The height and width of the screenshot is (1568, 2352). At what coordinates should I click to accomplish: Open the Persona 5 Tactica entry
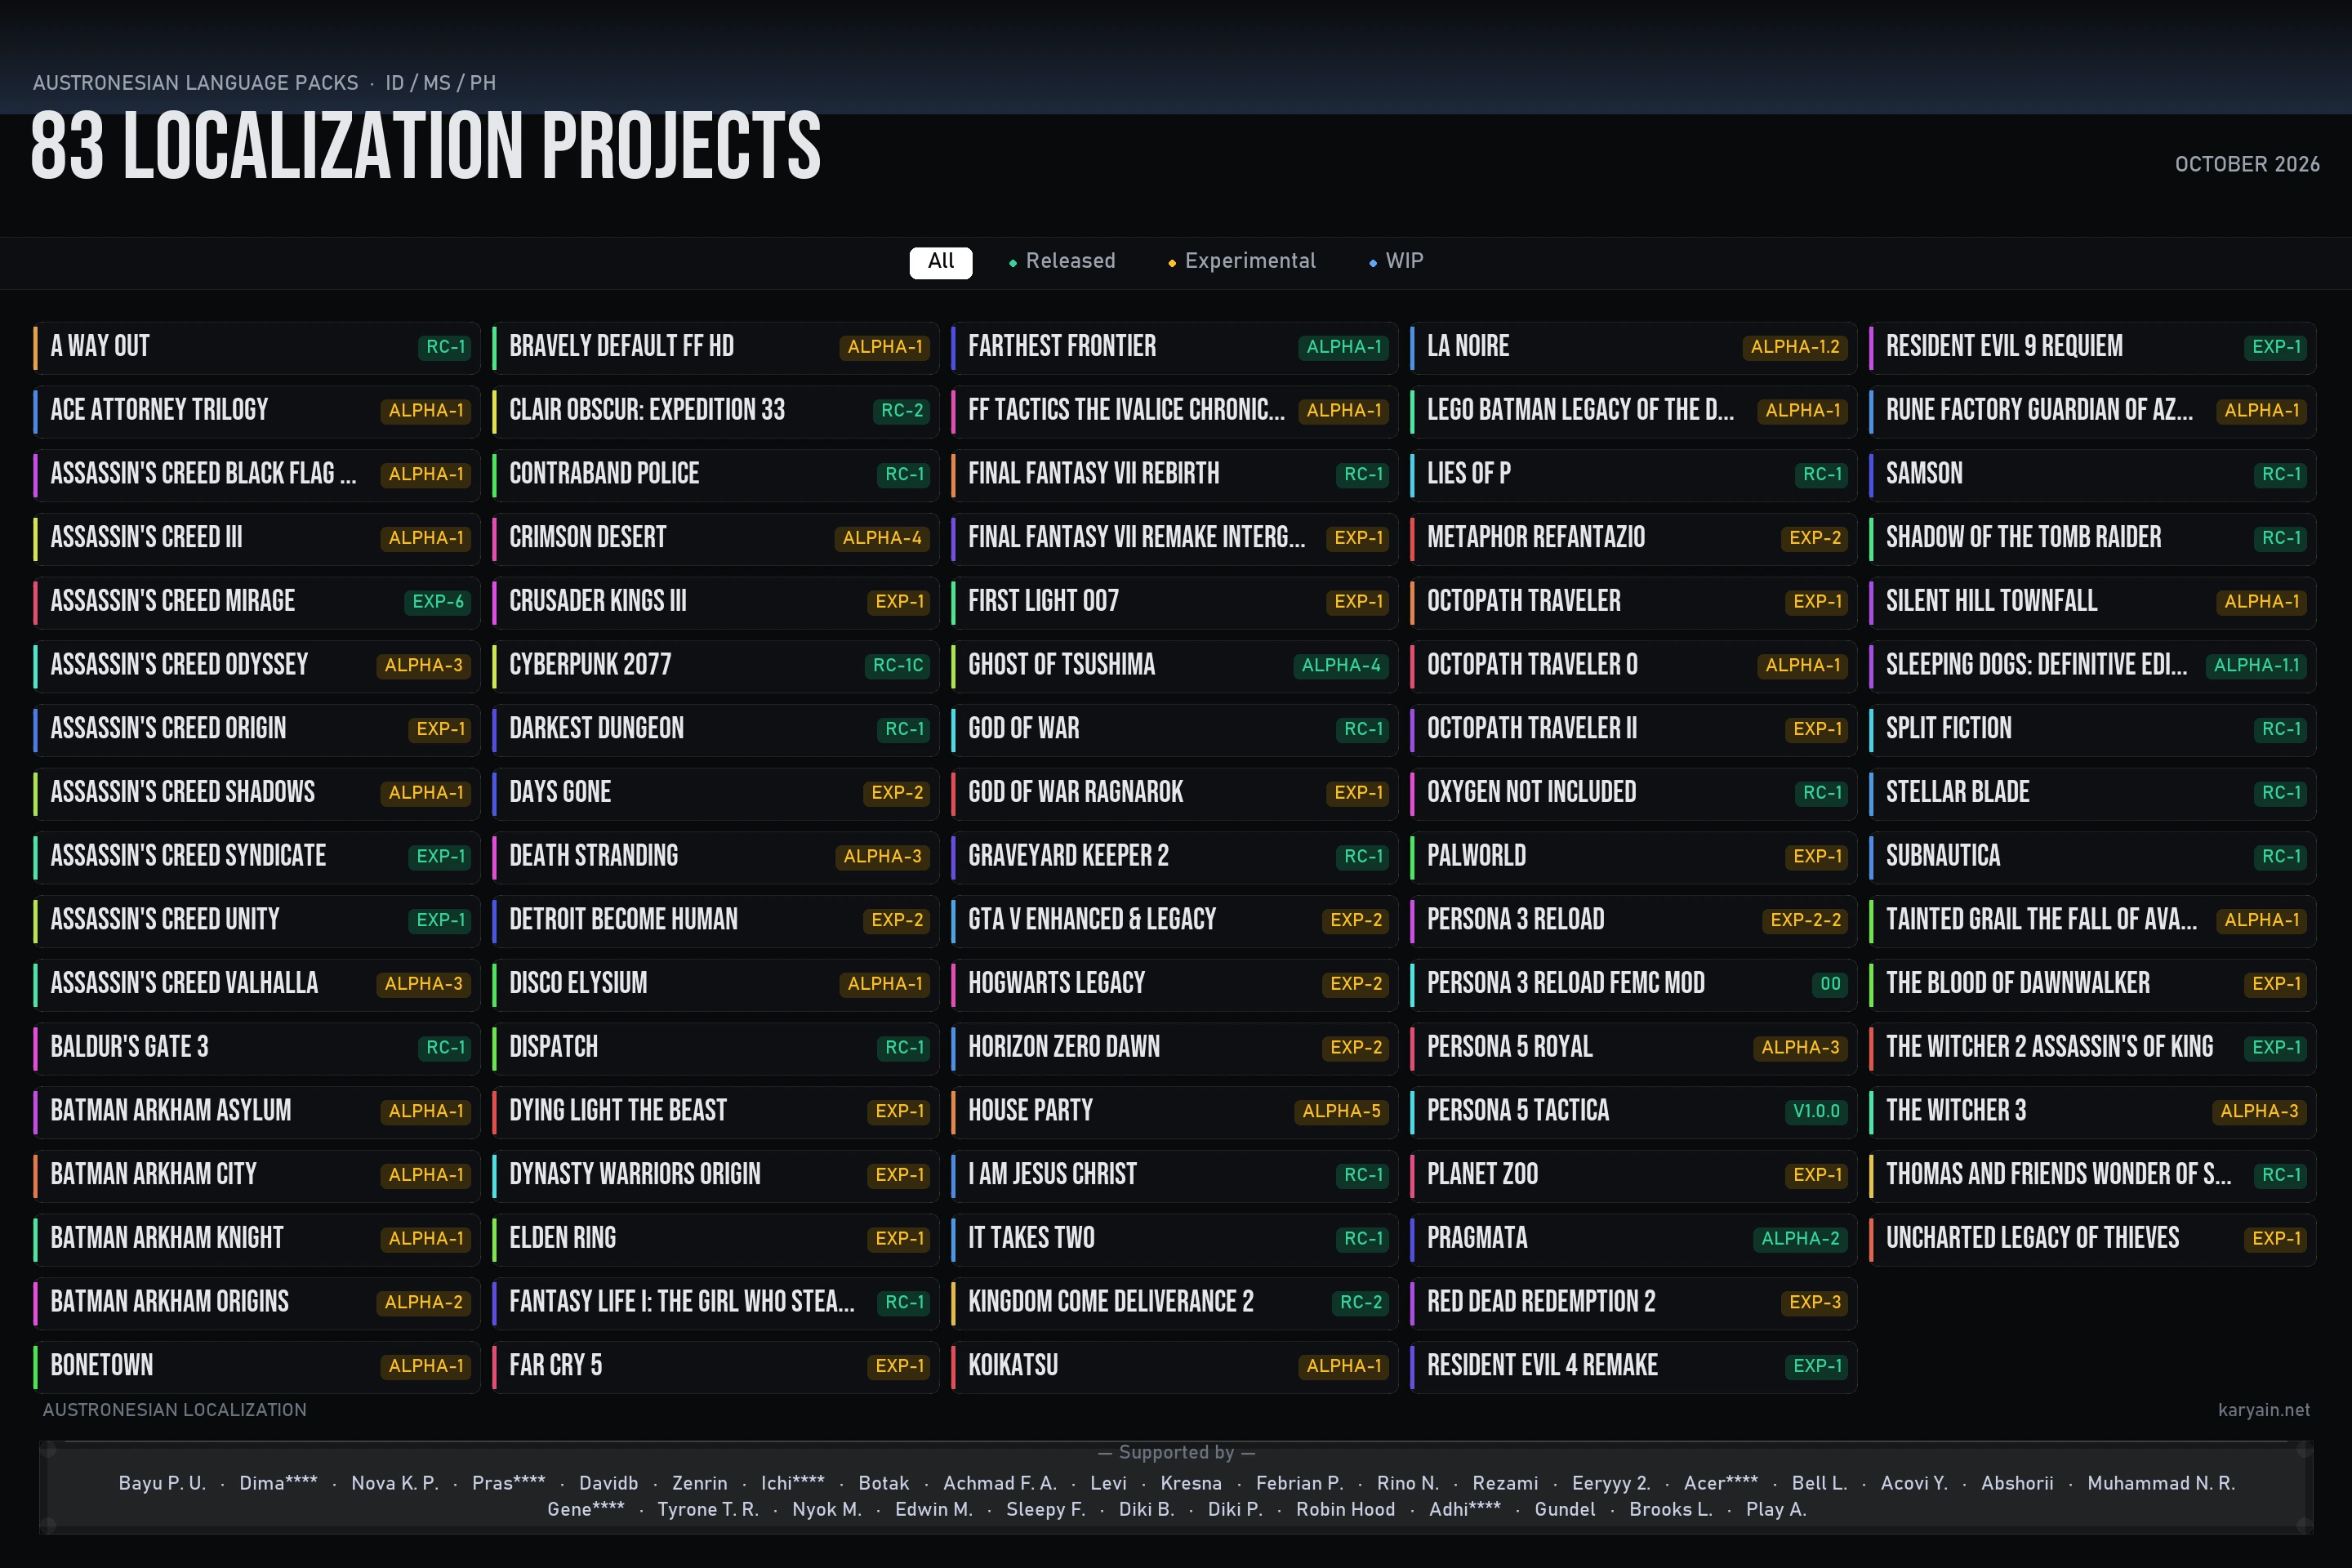pyautogui.click(x=1634, y=1112)
